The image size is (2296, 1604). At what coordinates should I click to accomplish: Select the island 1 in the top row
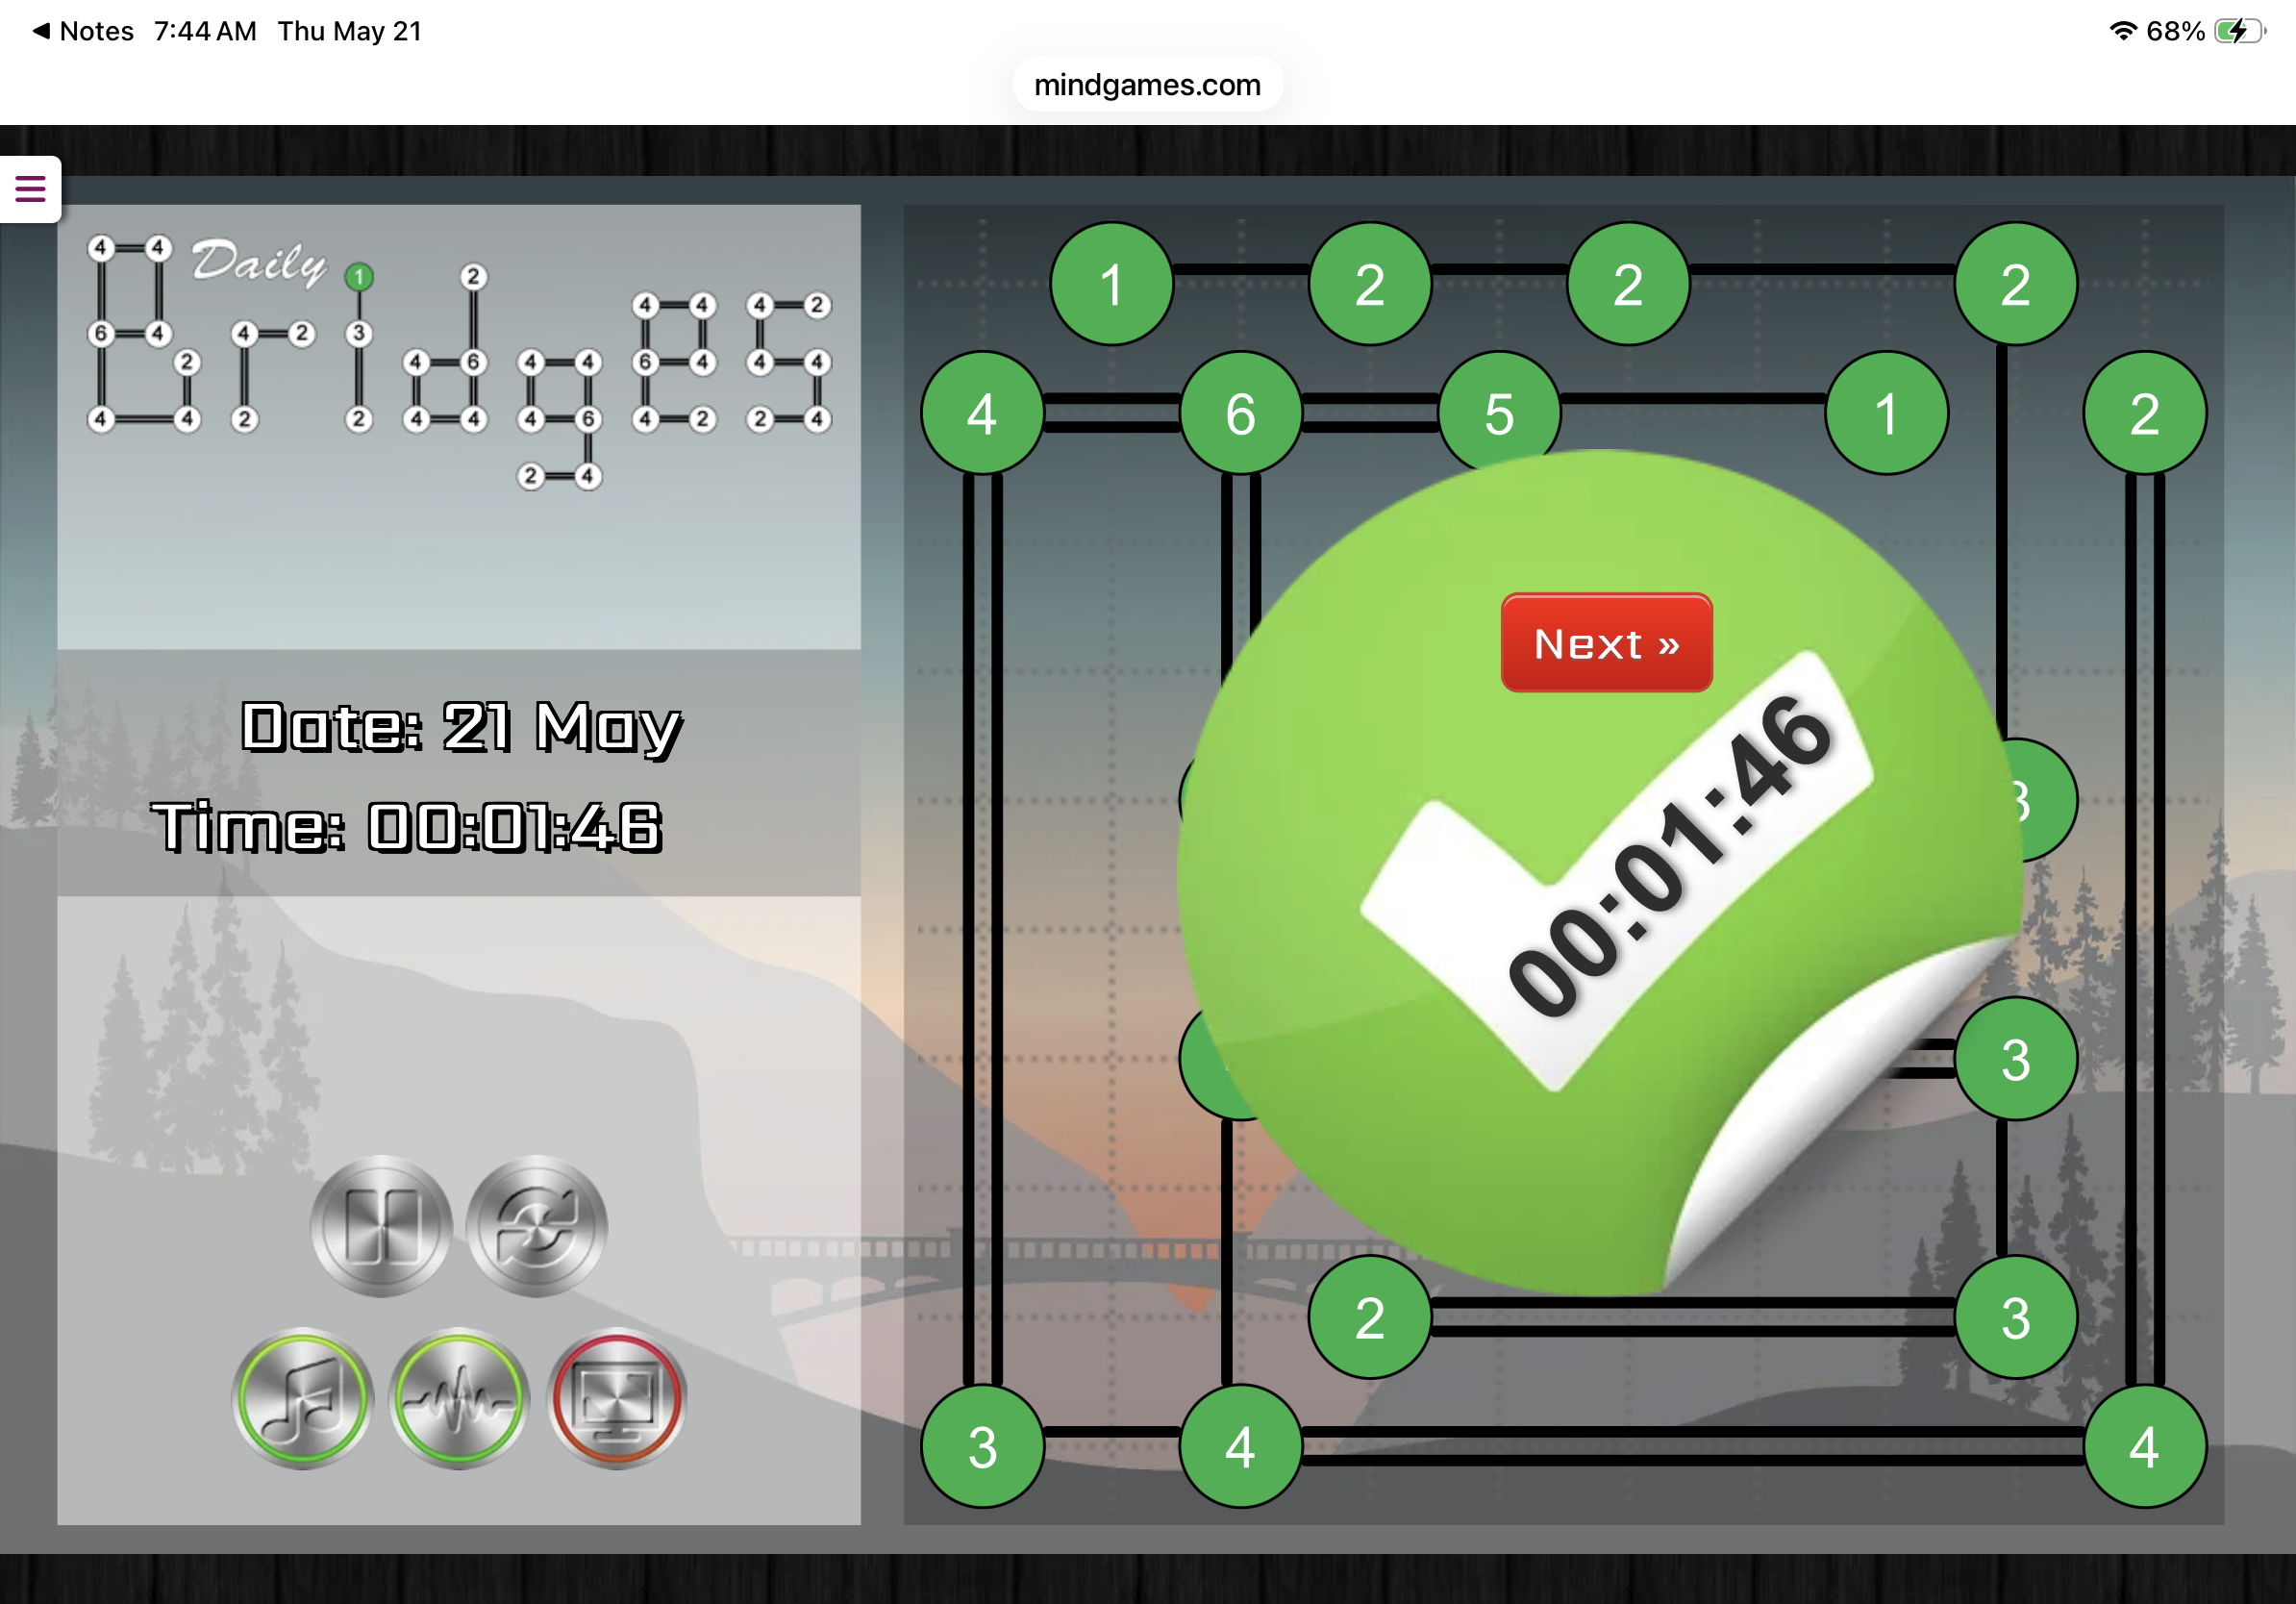click(1112, 284)
